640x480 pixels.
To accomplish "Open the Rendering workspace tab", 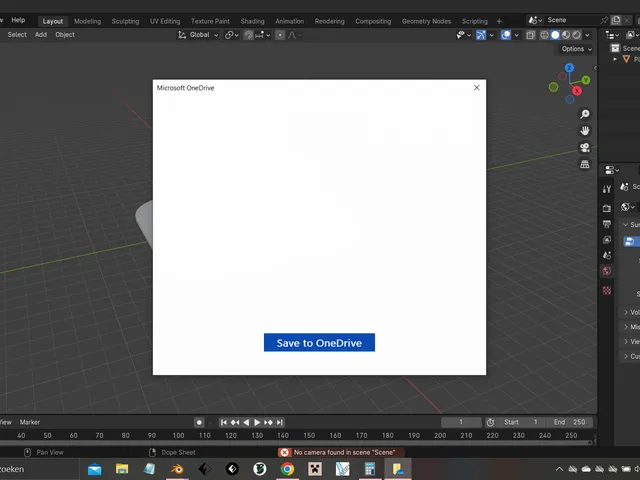I will (x=329, y=21).
